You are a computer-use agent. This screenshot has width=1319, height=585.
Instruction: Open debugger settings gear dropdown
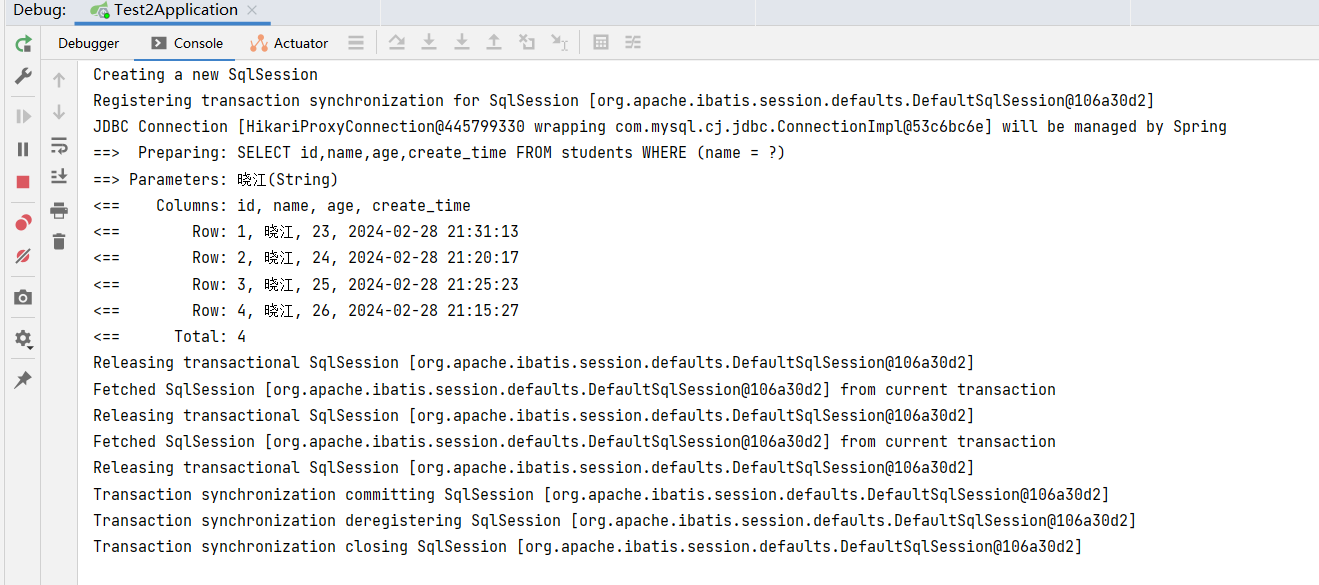tap(23, 339)
